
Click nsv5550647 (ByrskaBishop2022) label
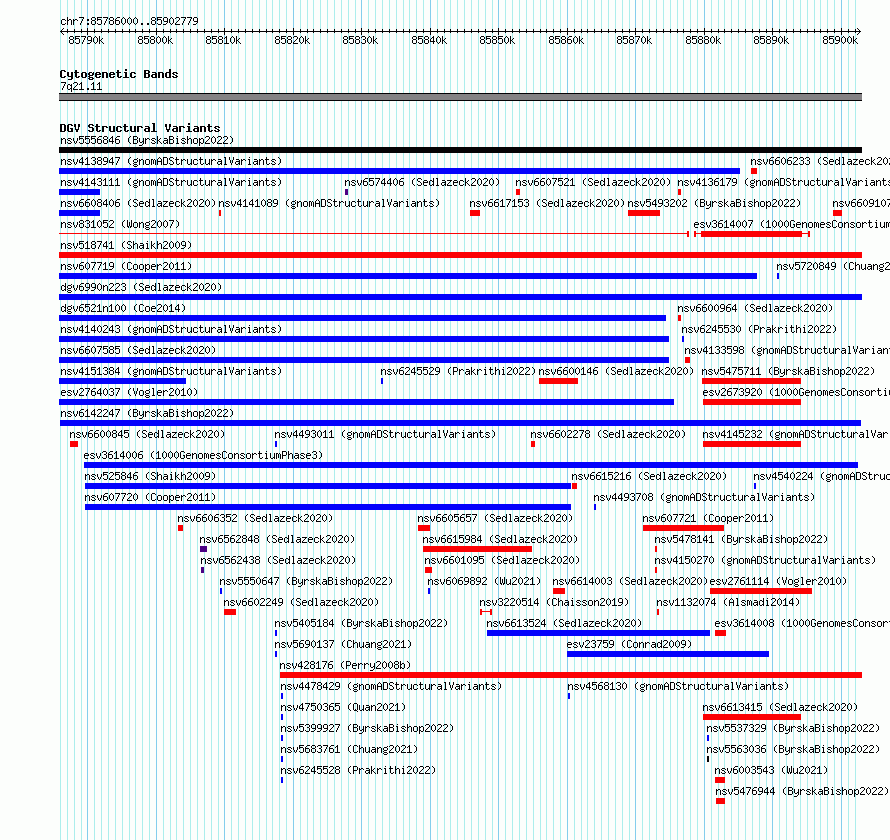[x=306, y=581]
